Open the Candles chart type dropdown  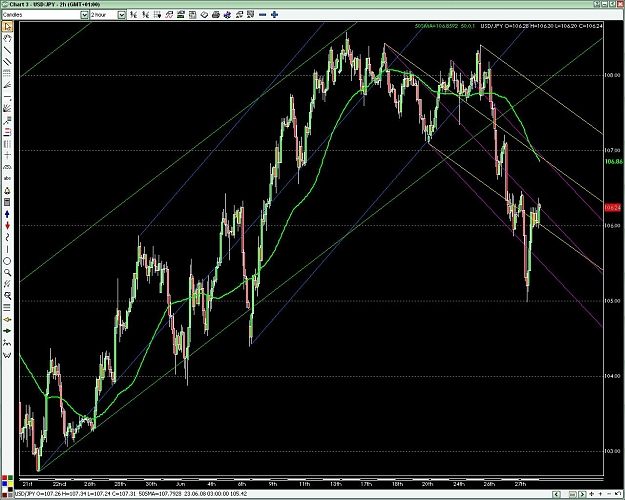[84, 15]
